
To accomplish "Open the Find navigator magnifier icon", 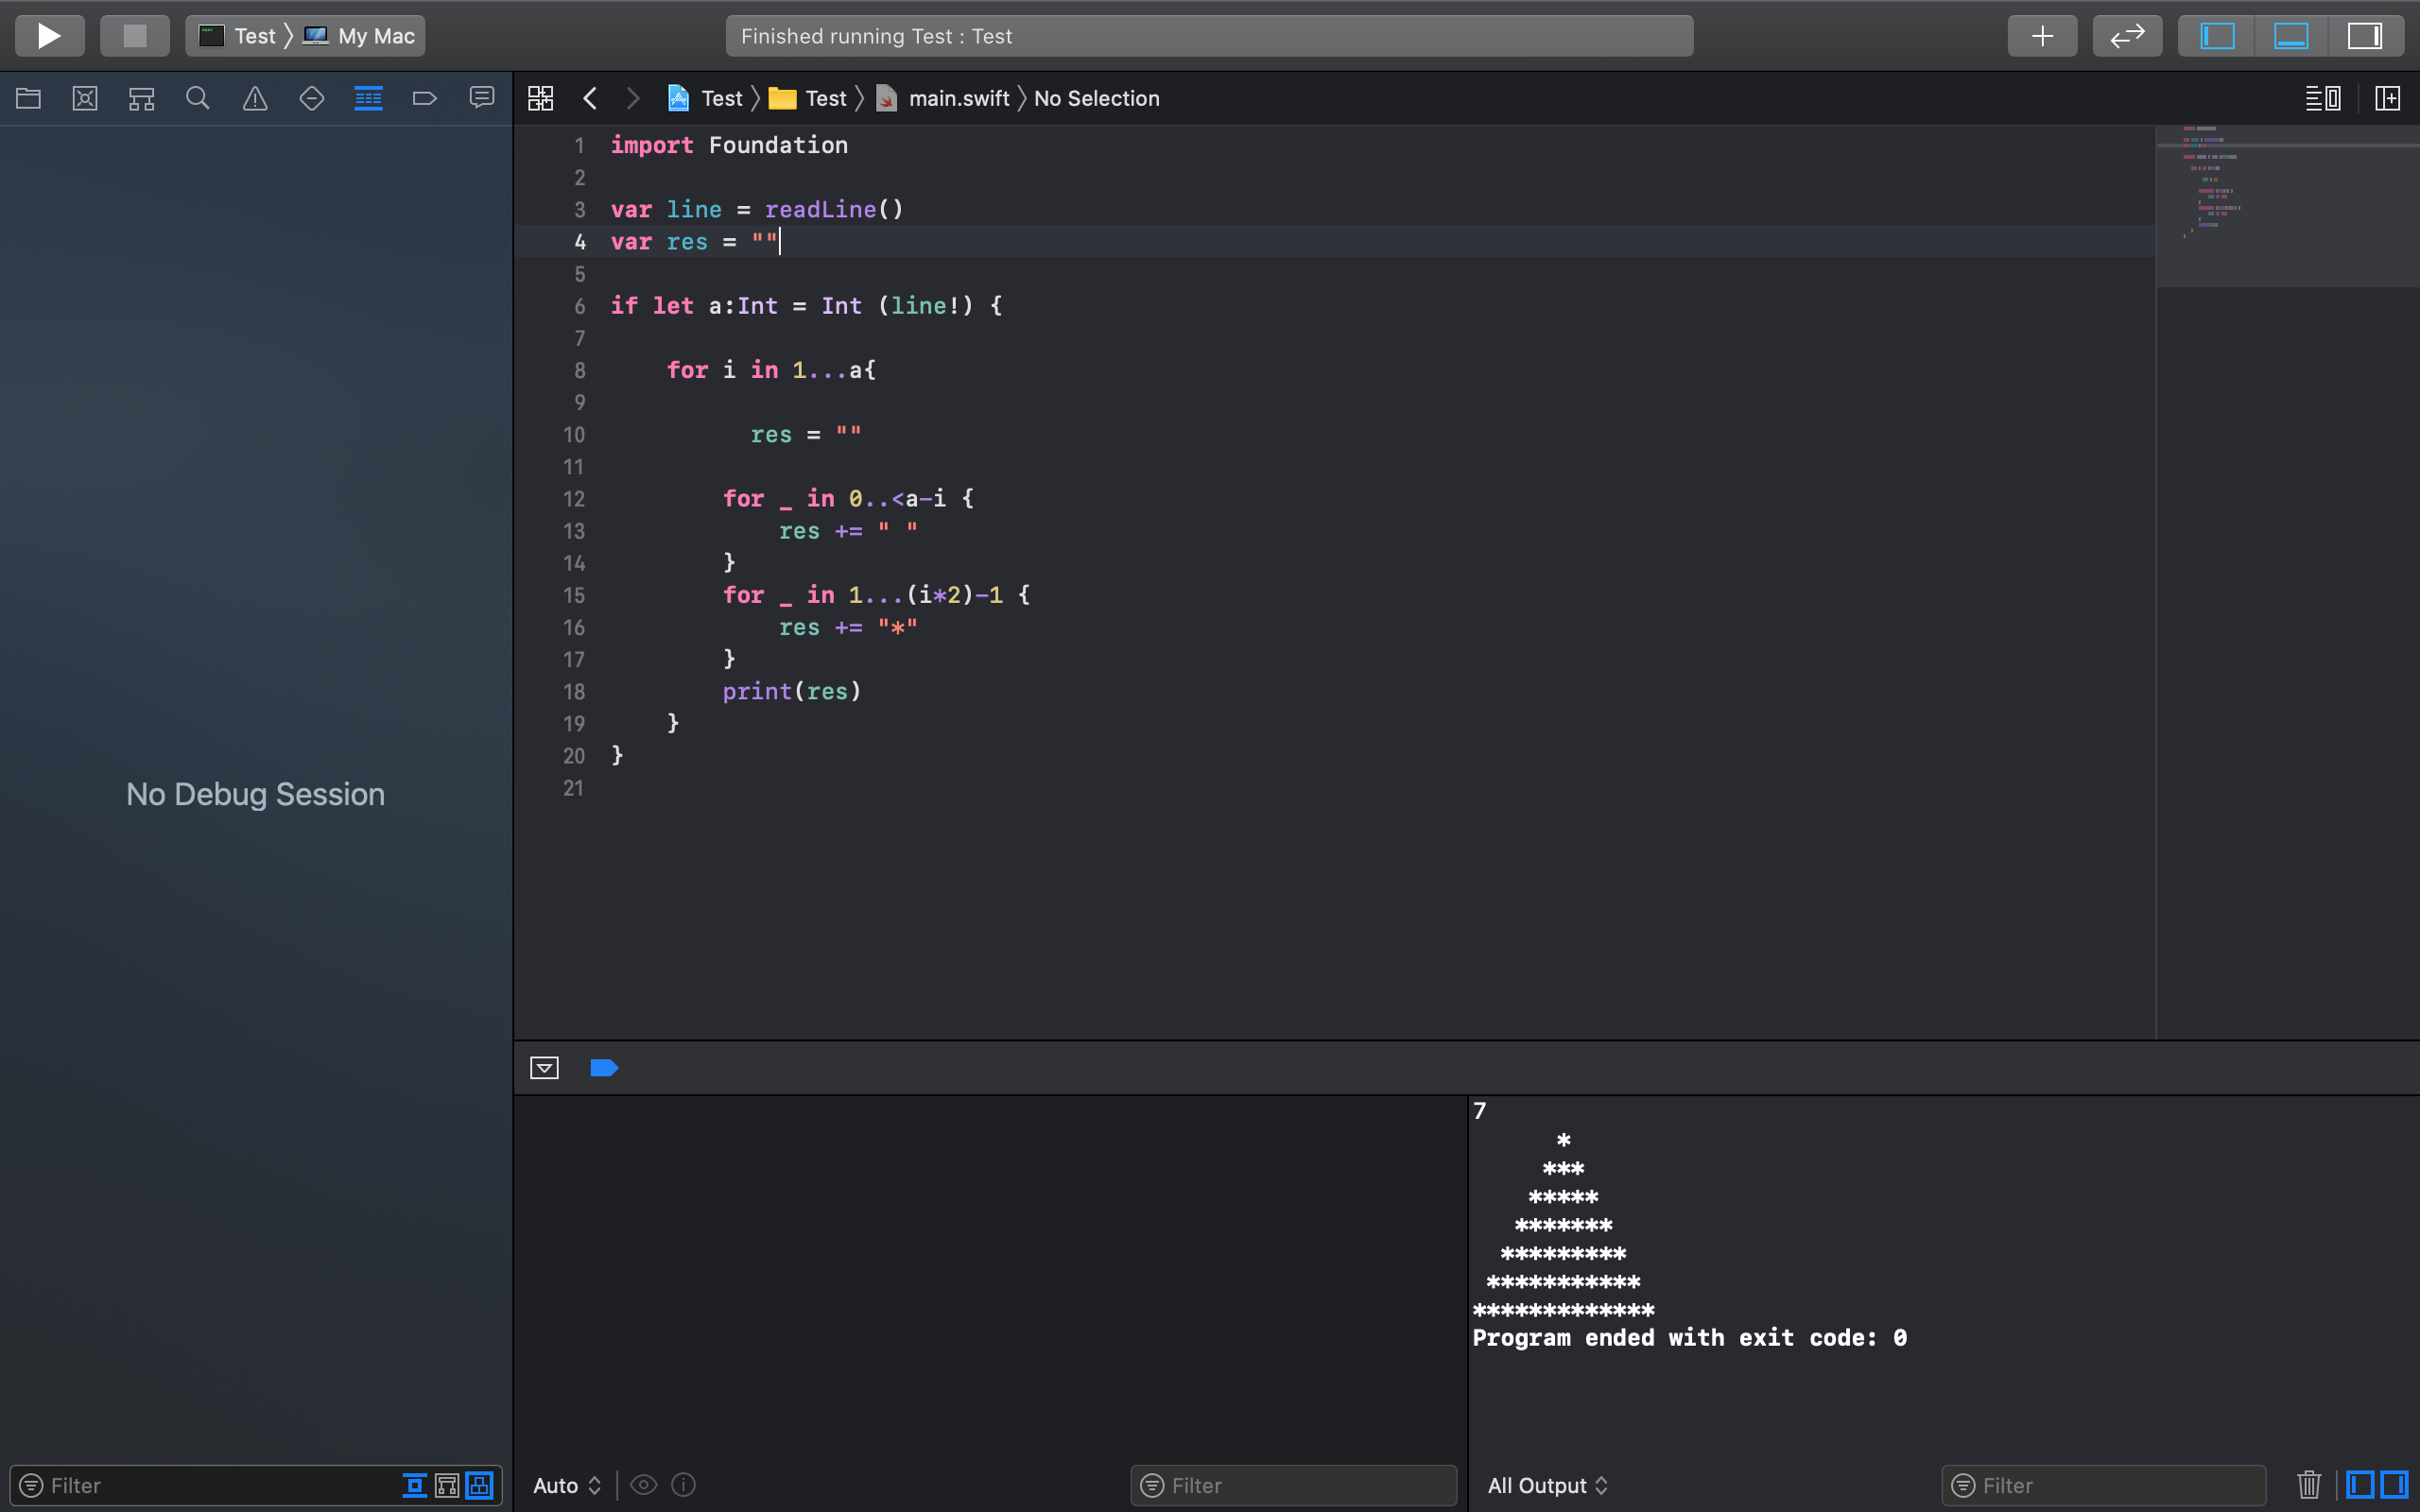I will pyautogui.click(x=198, y=98).
